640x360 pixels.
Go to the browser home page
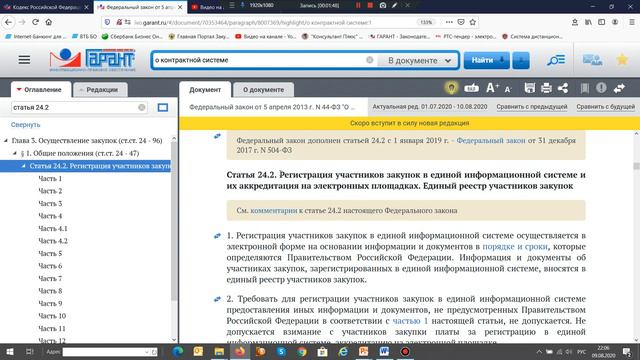click(49, 22)
